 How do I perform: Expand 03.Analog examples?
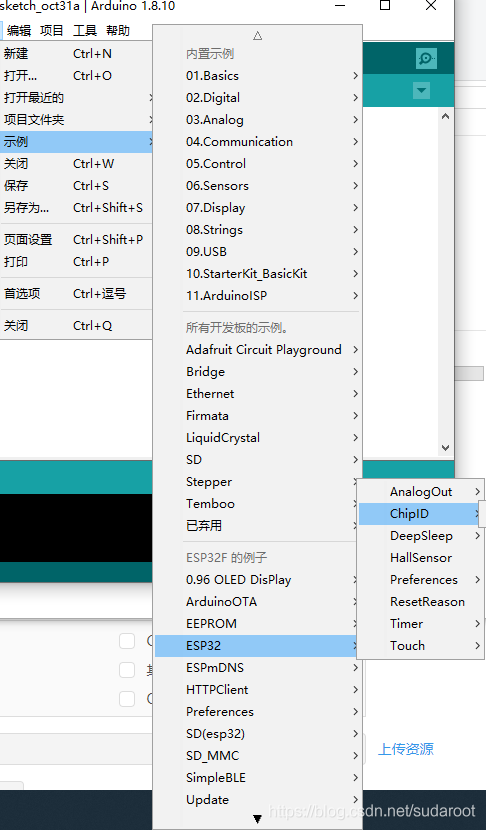[258, 120]
